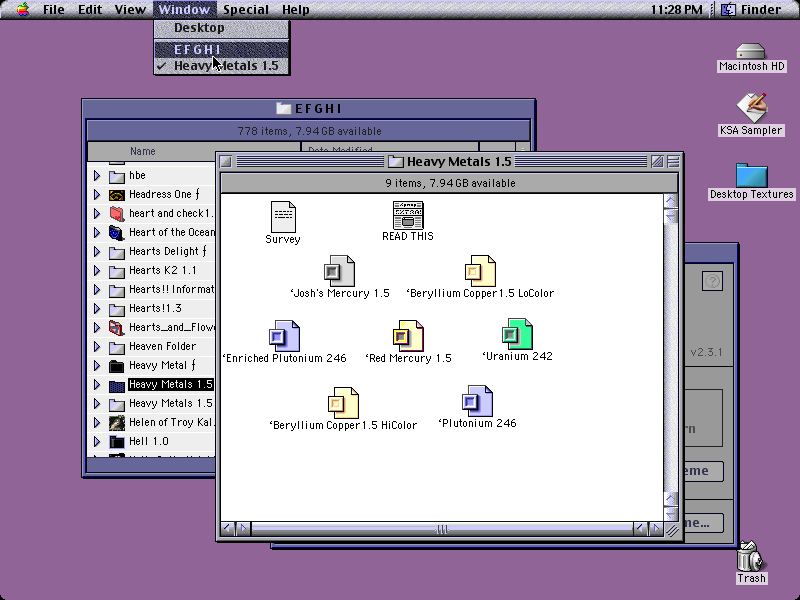Screen dimensions: 800x600
Task: Click the hbe folder icon
Action: (117, 176)
